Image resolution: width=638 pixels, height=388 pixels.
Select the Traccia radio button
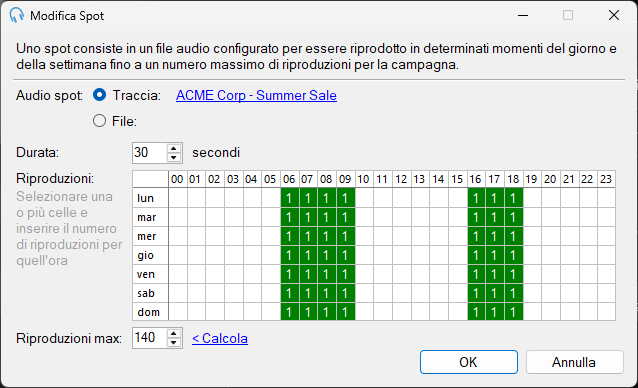tap(99, 95)
